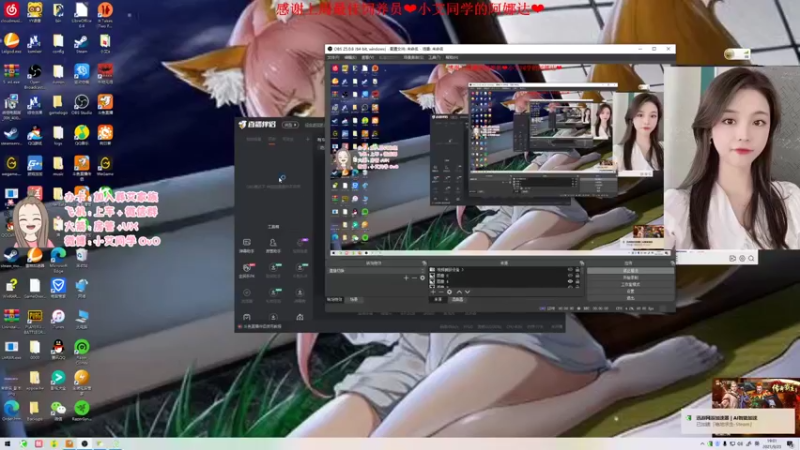Toggle eye visibility of first OBS source
Screen dimensions: 800x450
(x=570, y=269)
